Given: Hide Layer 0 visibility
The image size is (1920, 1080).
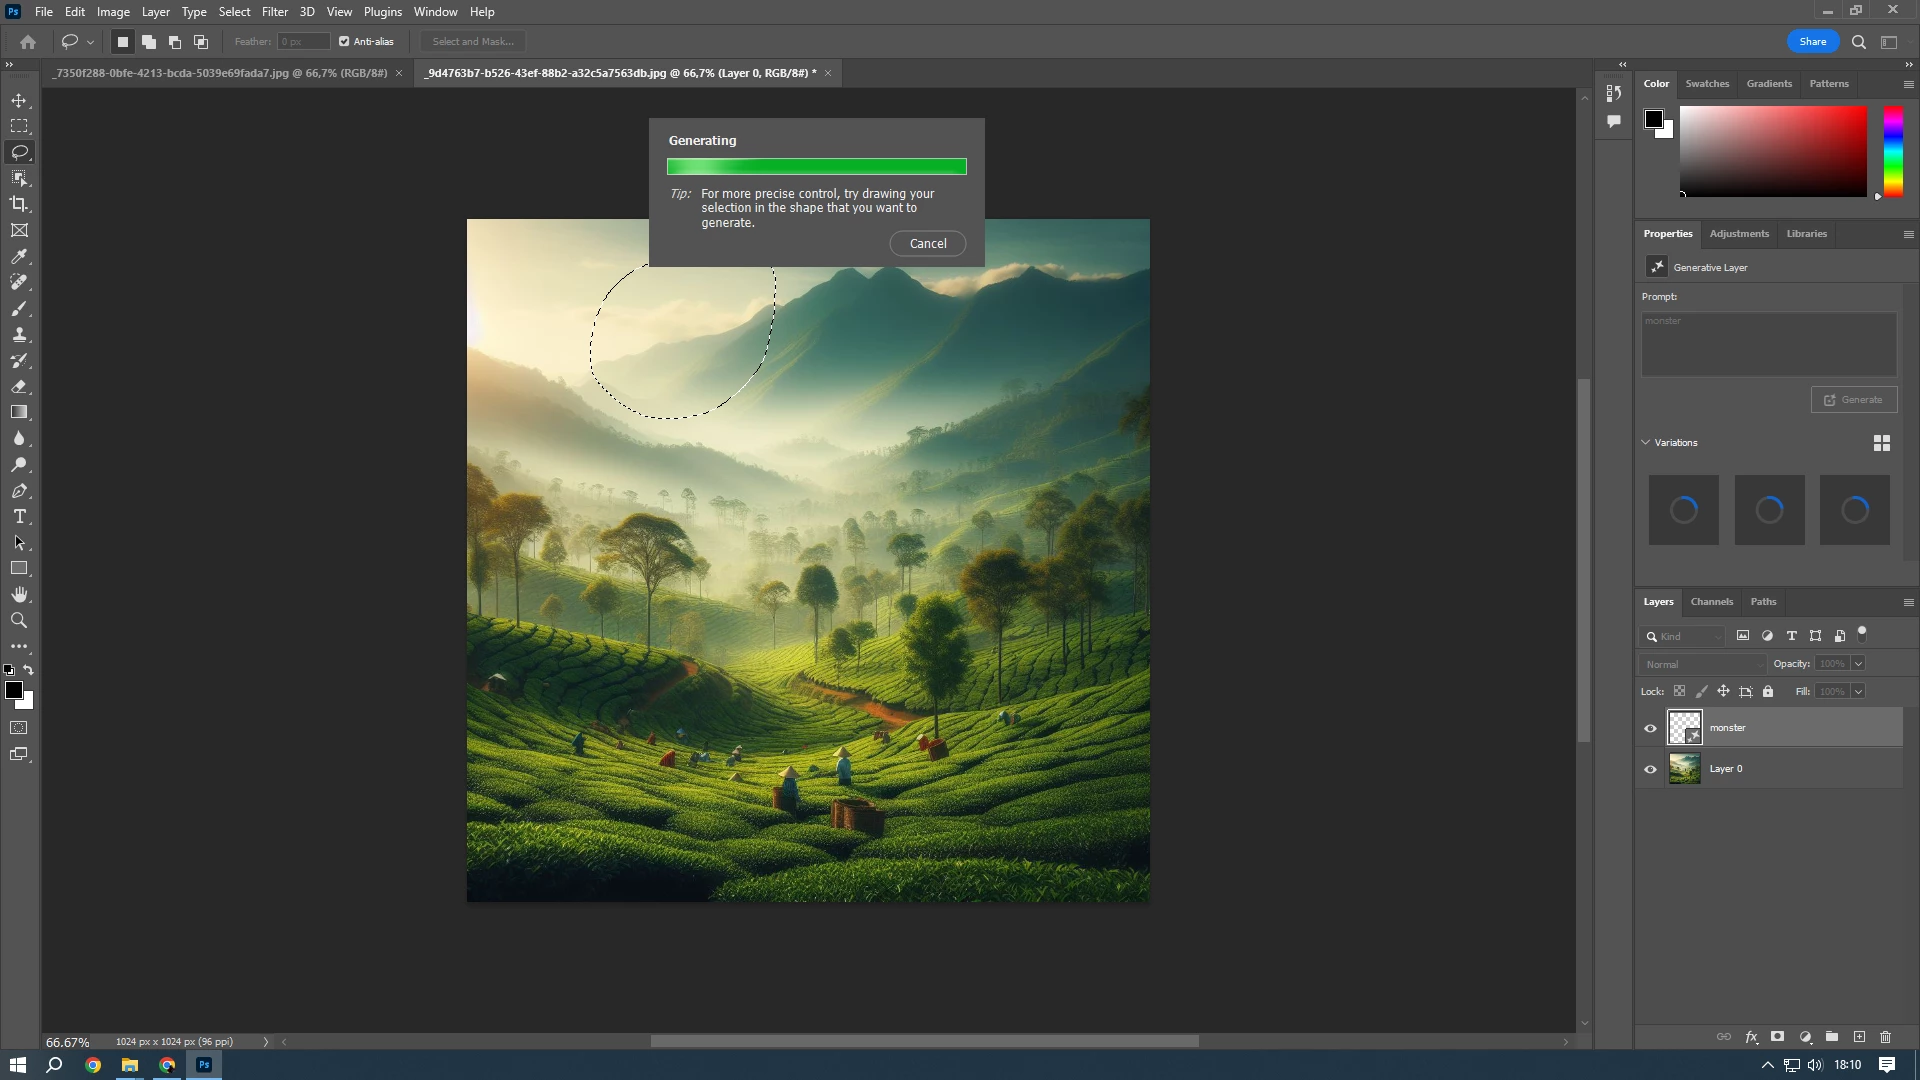Looking at the screenshot, I should pyautogui.click(x=1650, y=769).
